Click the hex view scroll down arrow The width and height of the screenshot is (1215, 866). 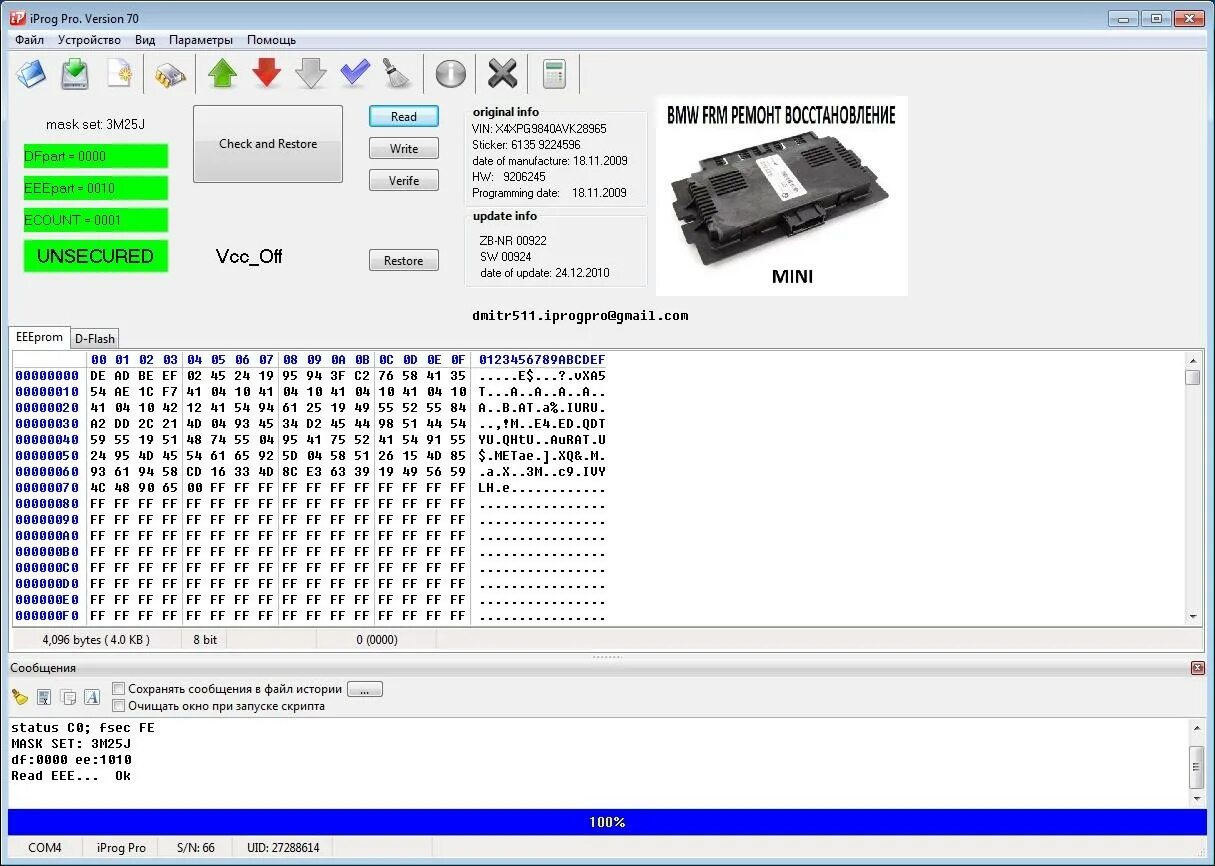pos(1193,617)
